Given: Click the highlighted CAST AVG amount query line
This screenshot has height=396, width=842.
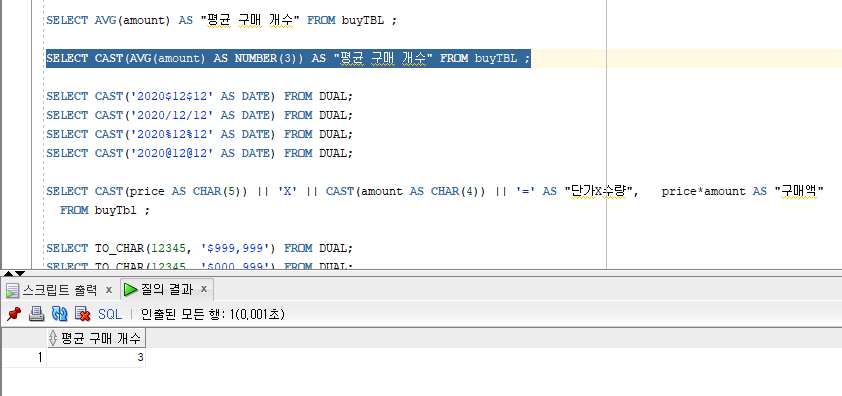Looking at the screenshot, I should [x=288, y=58].
